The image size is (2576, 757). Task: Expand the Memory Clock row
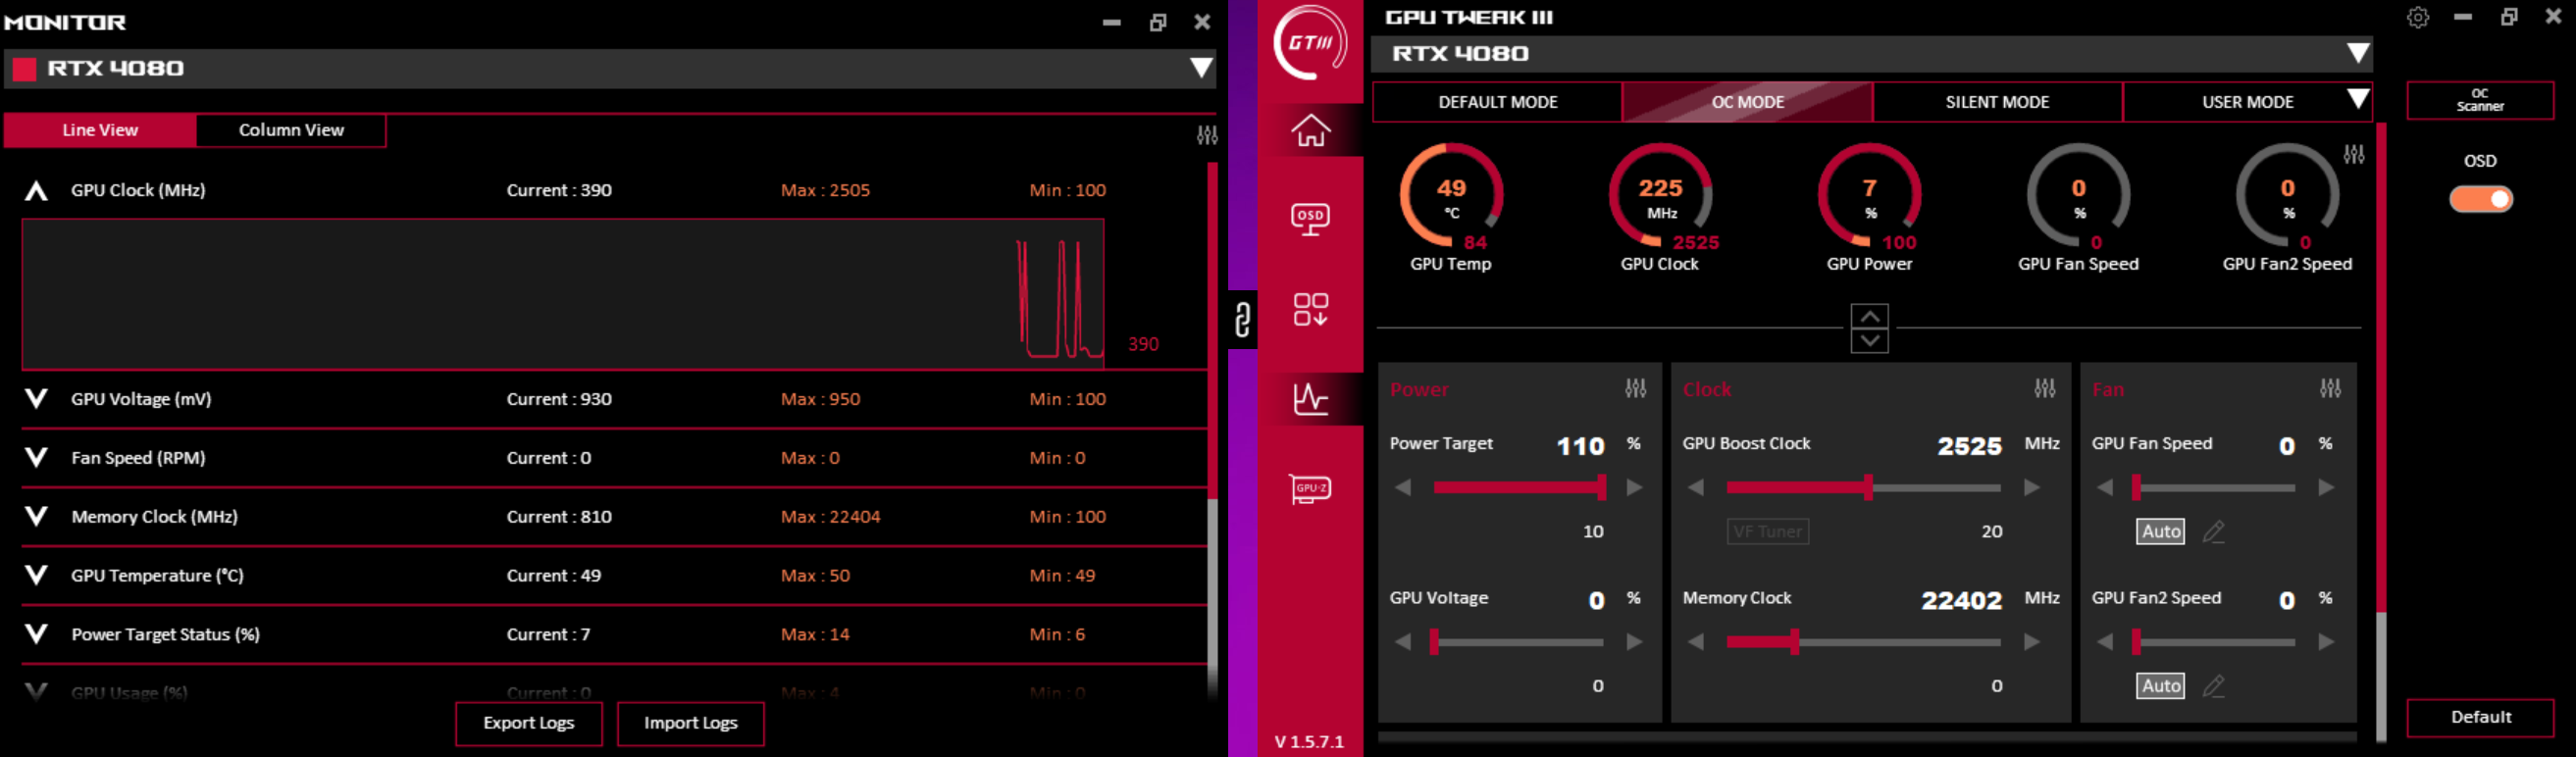36,517
